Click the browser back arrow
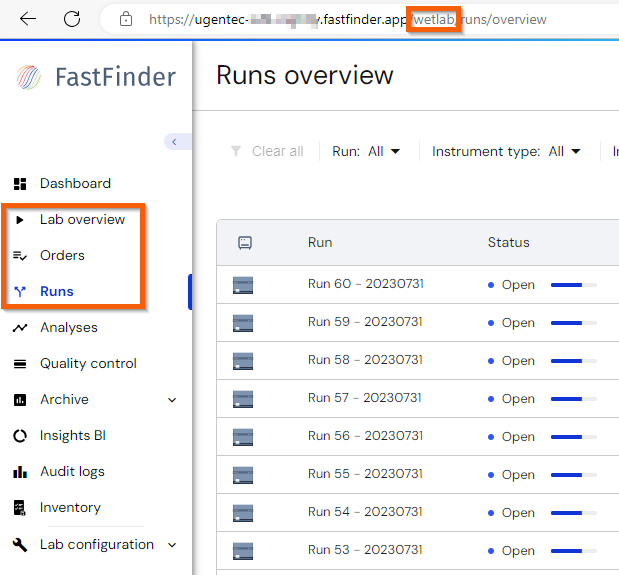Viewport: 619px width, 575px height. pos(28,19)
